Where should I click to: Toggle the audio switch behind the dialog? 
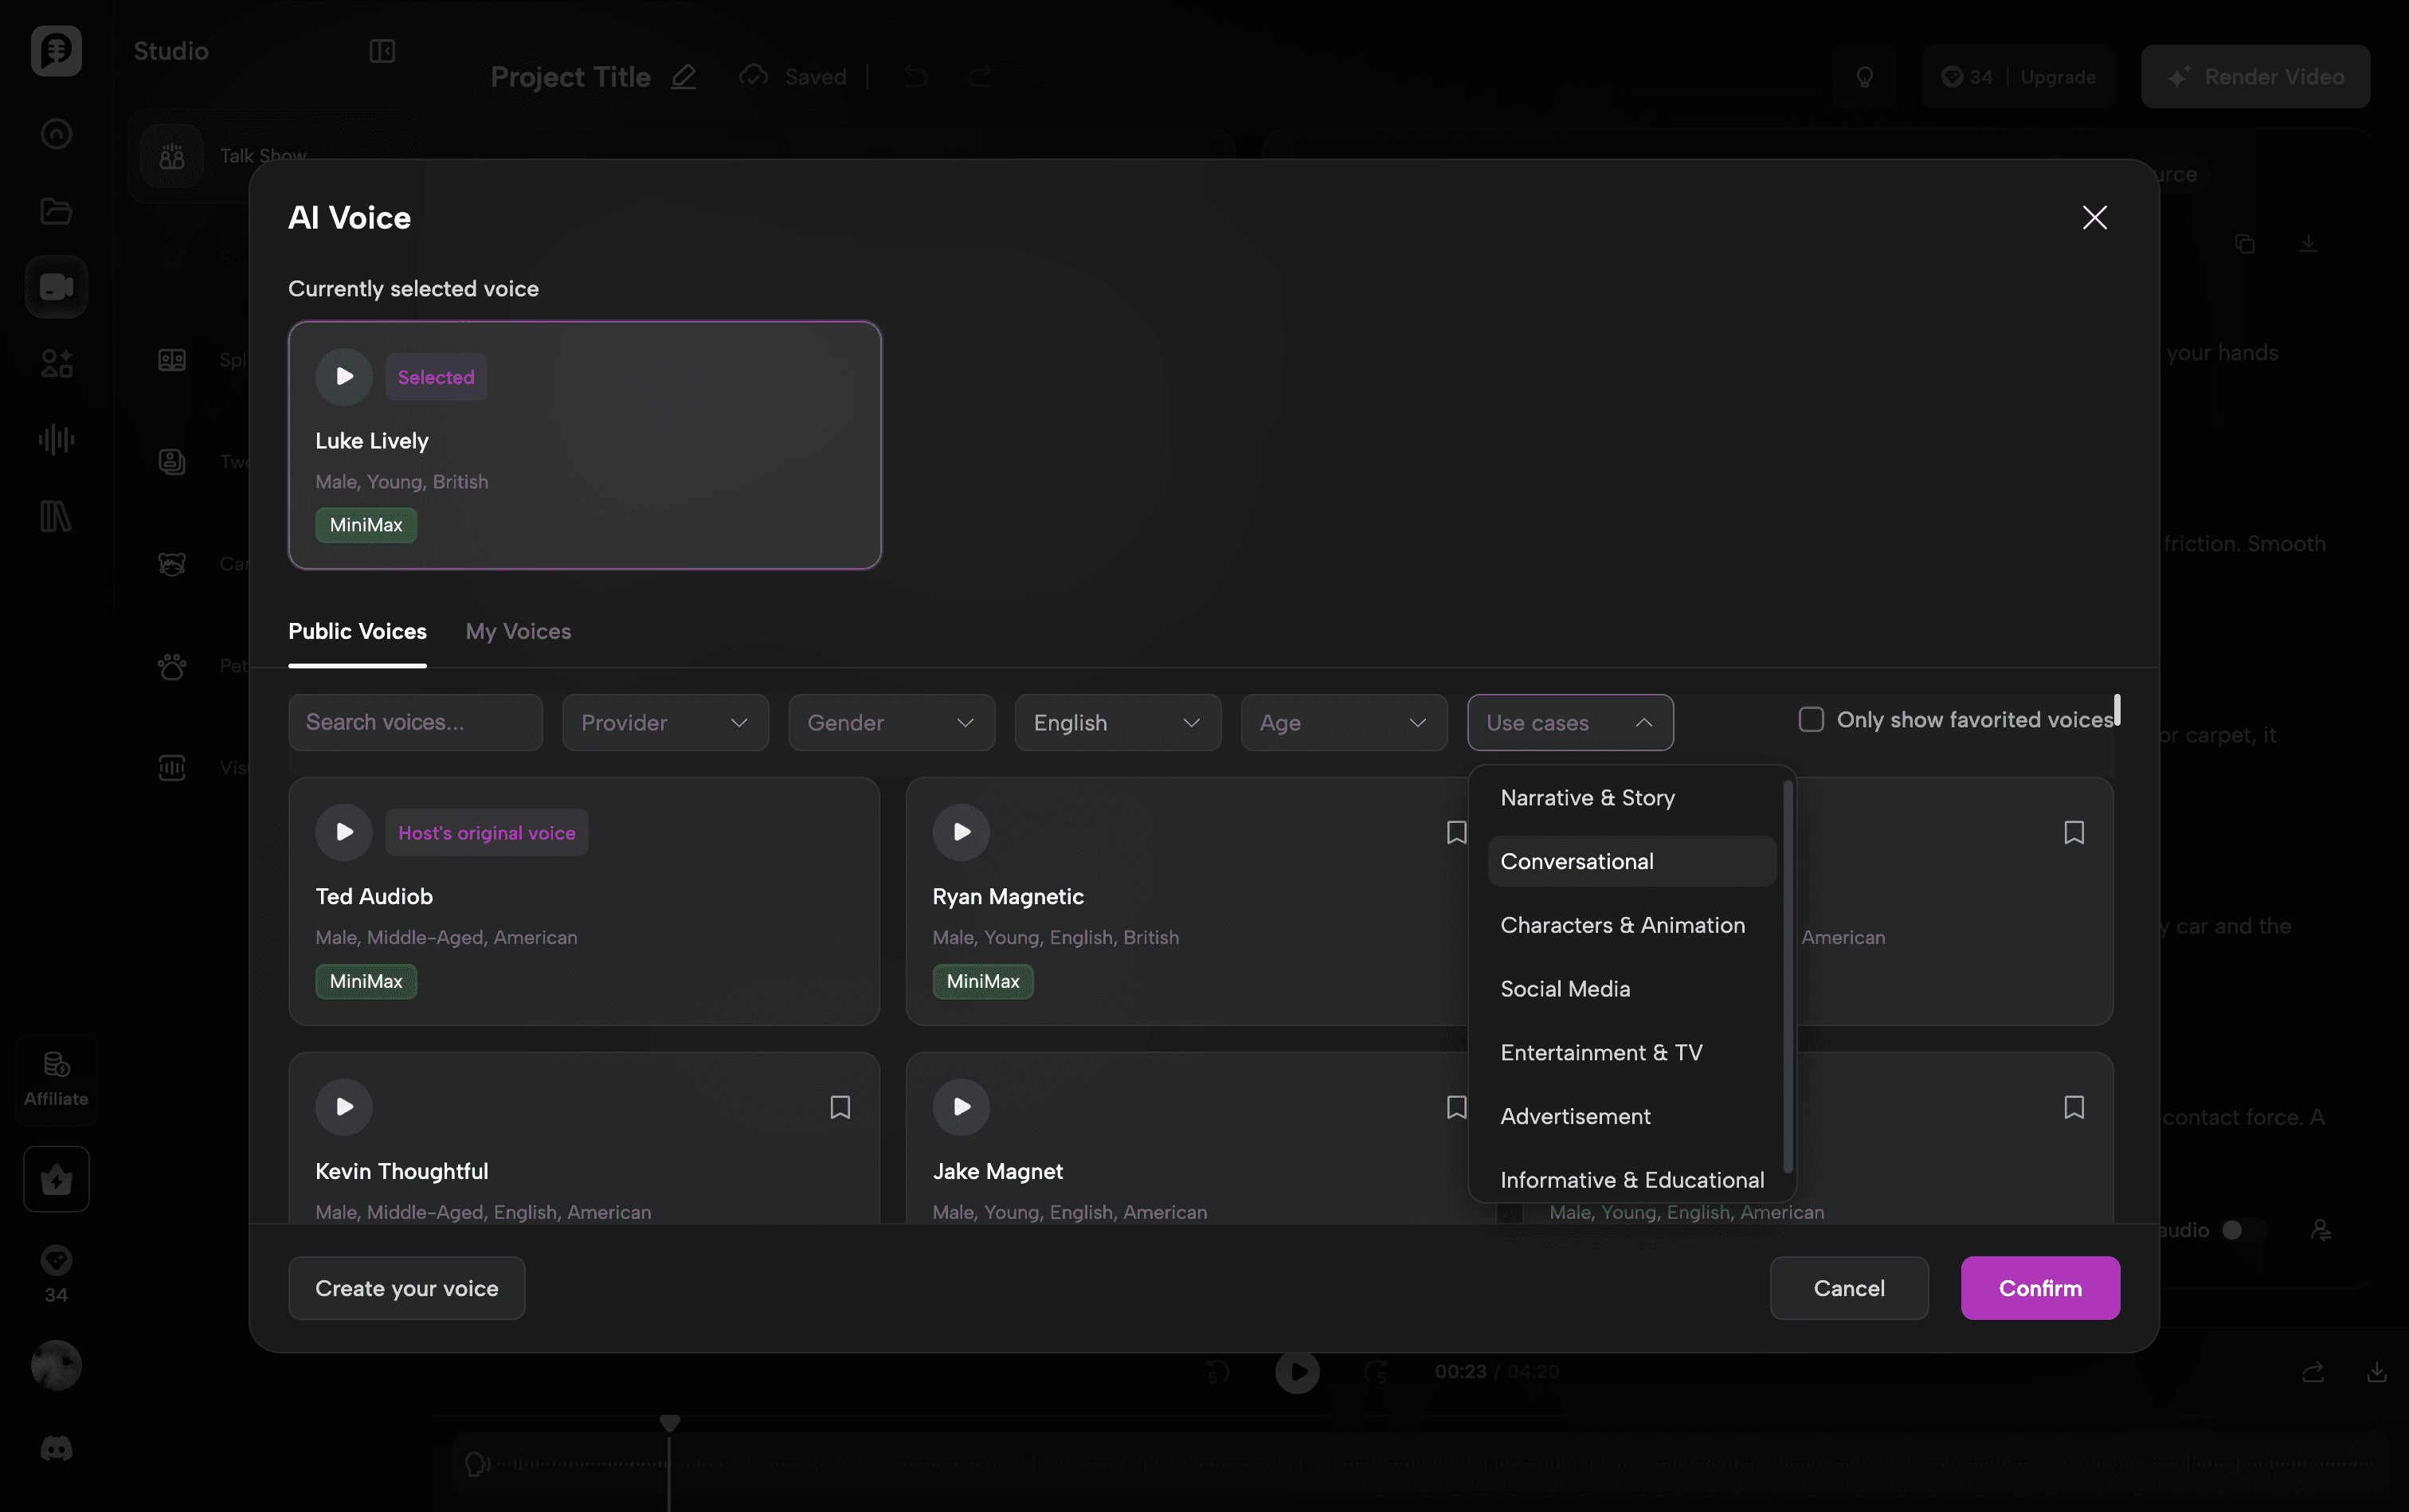click(x=2241, y=1230)
